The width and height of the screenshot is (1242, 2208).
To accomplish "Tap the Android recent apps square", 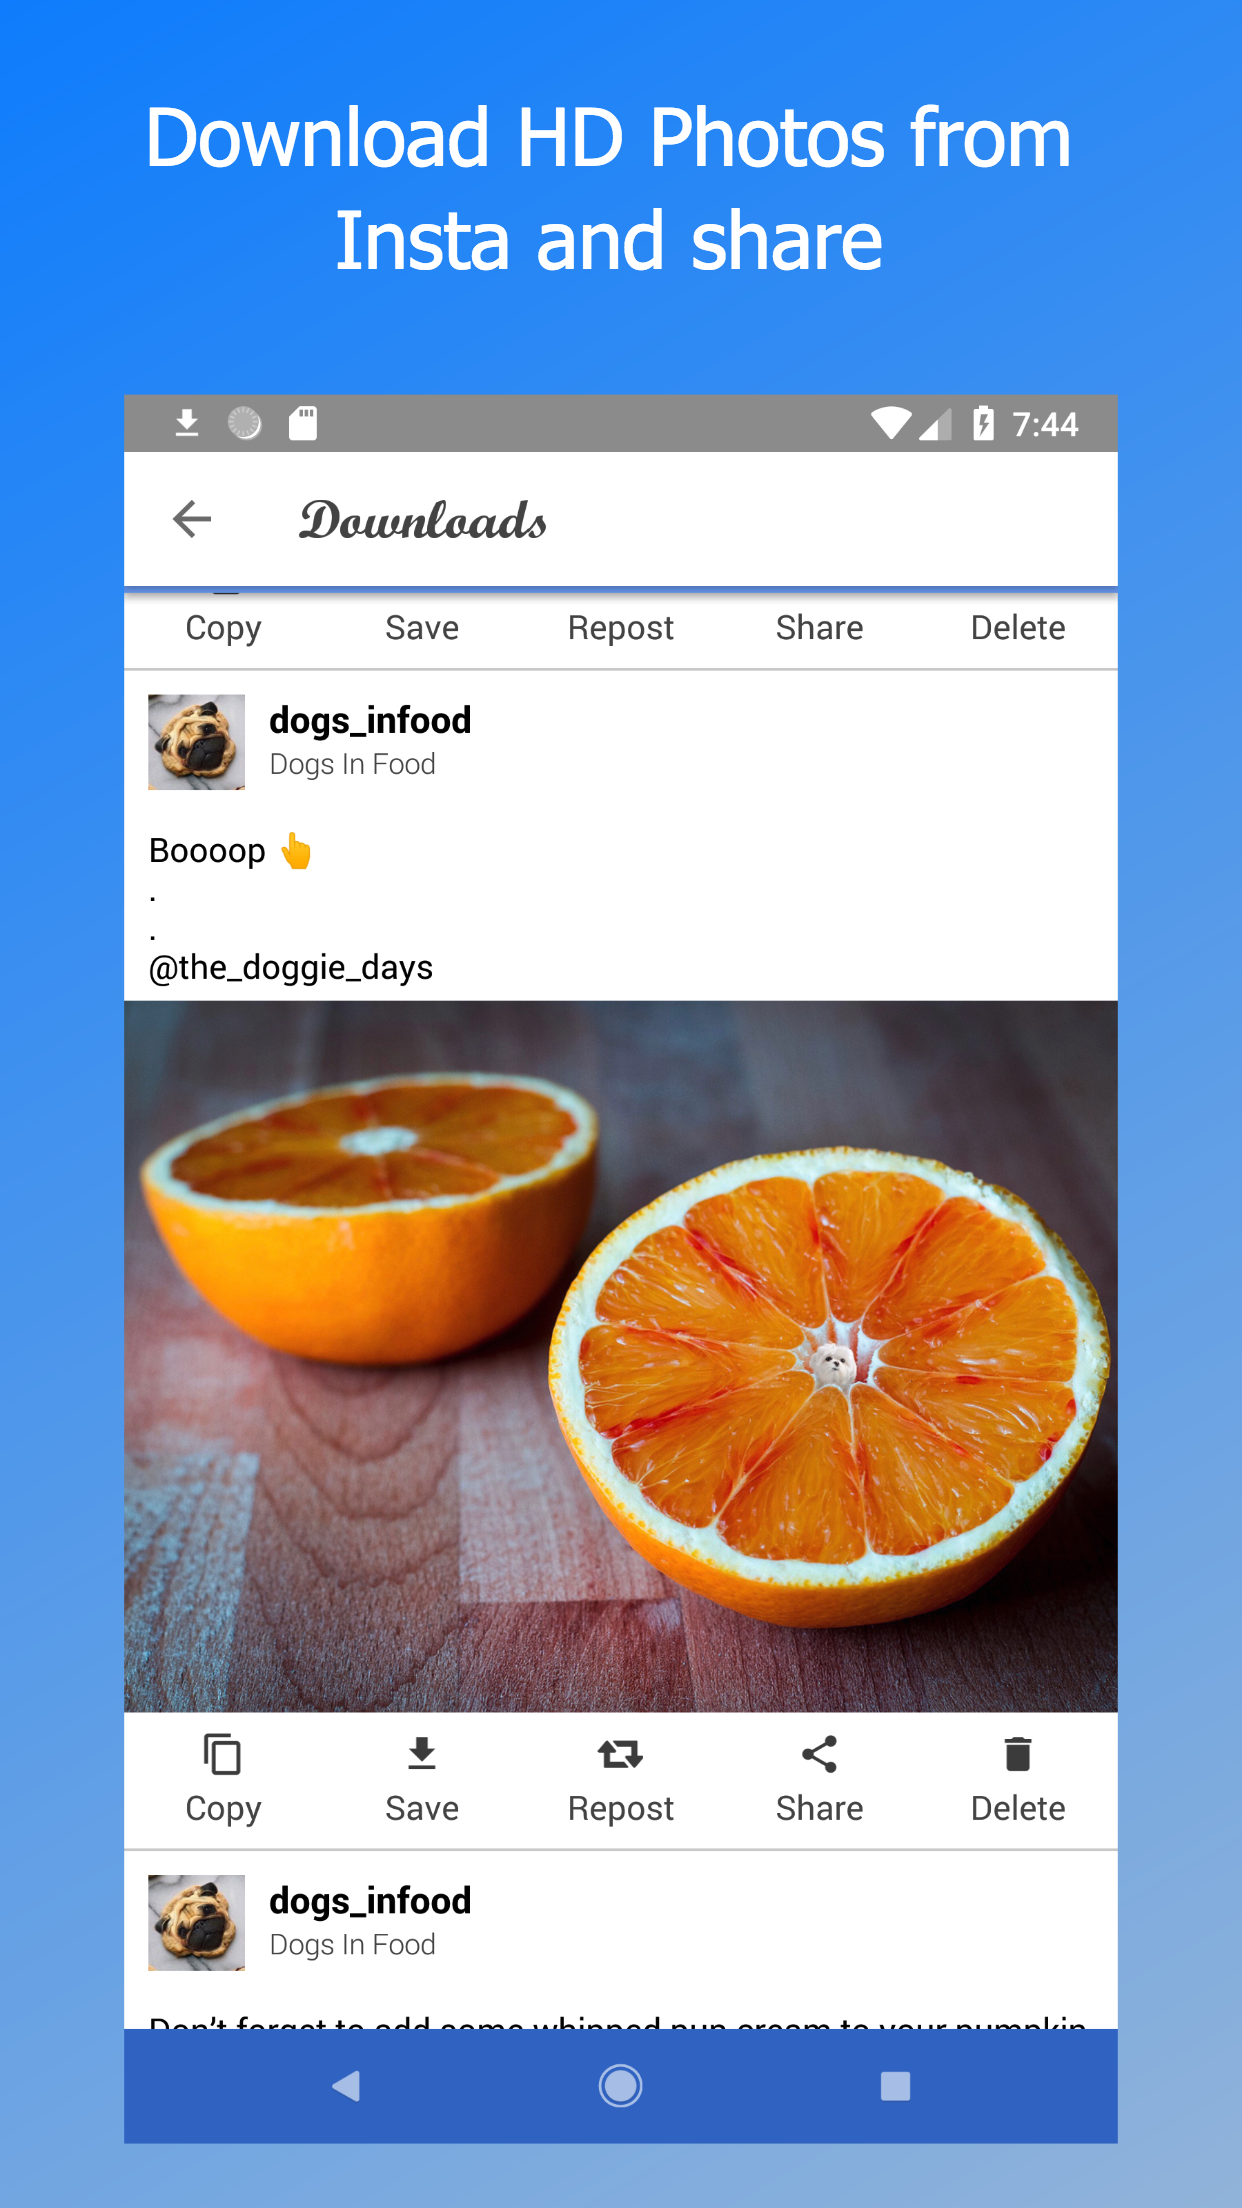I will pos(895,2086).
